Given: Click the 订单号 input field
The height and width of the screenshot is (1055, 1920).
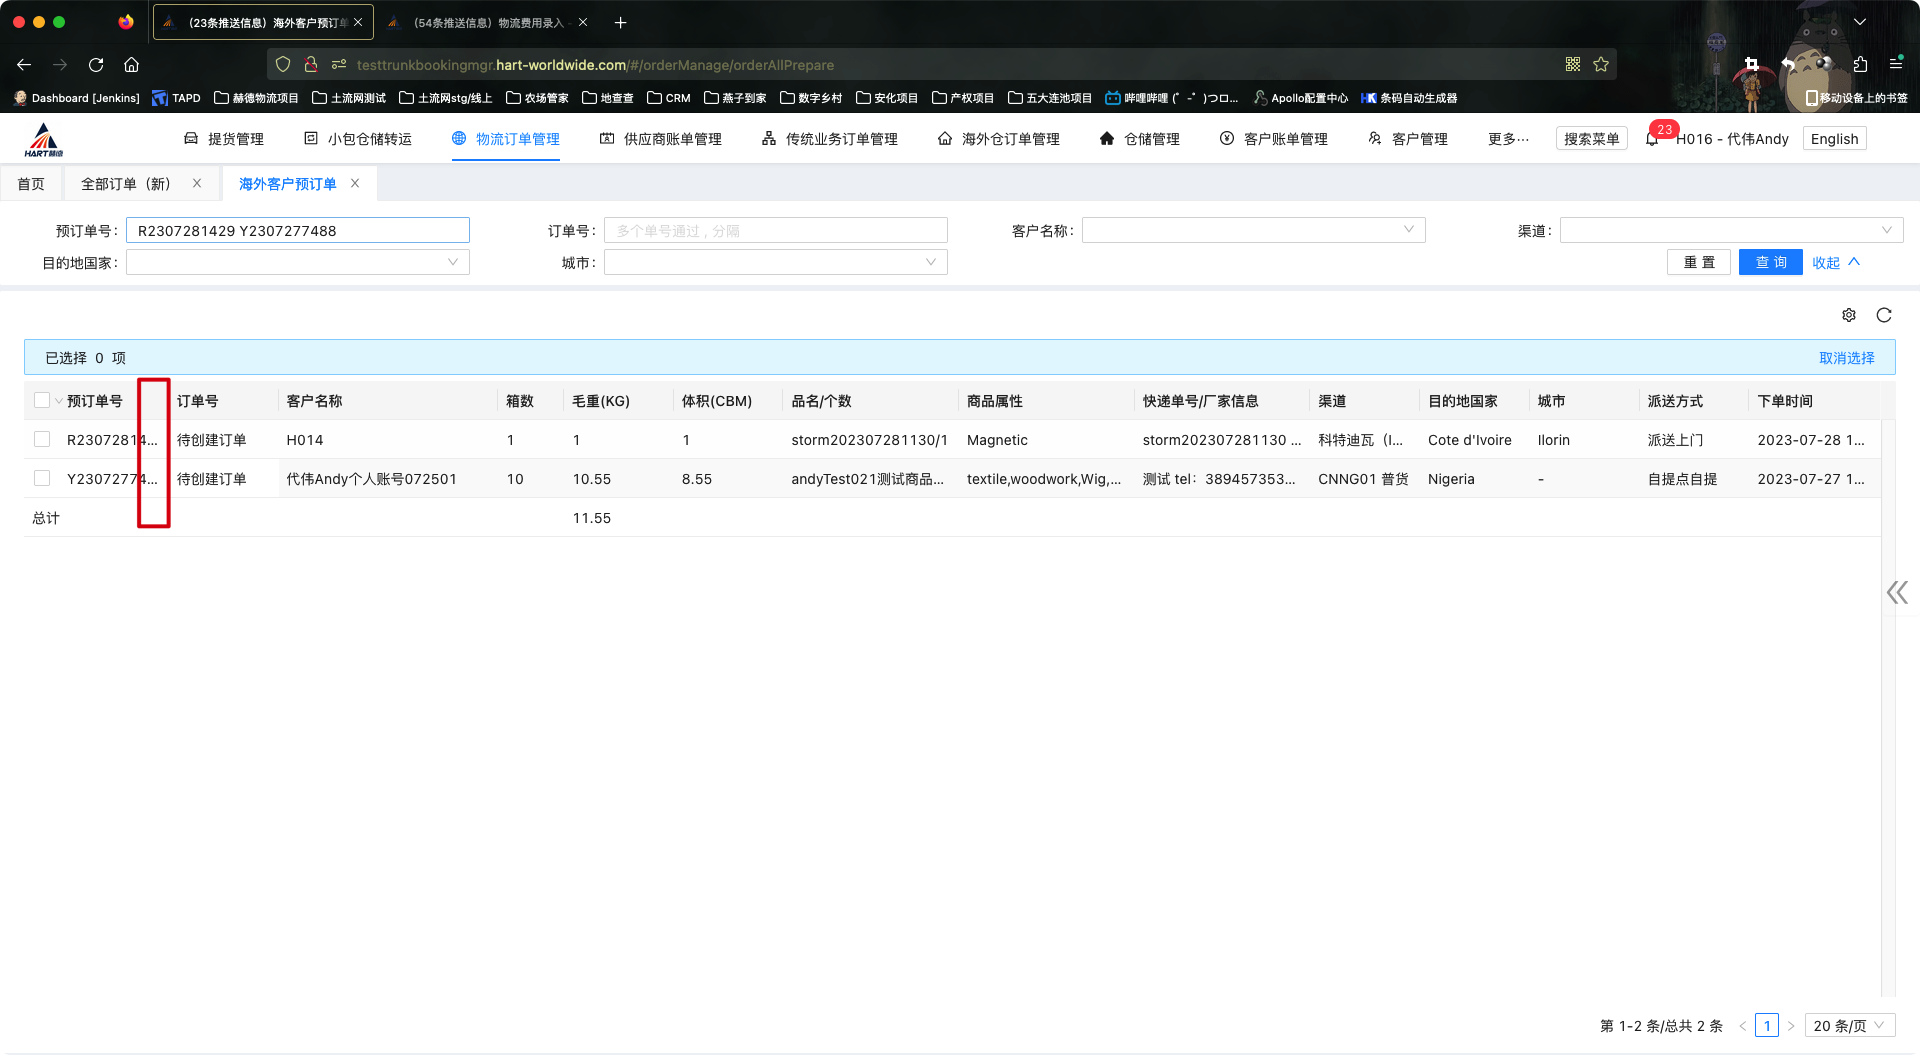Looking at the screenshot, I should point(775,231).
